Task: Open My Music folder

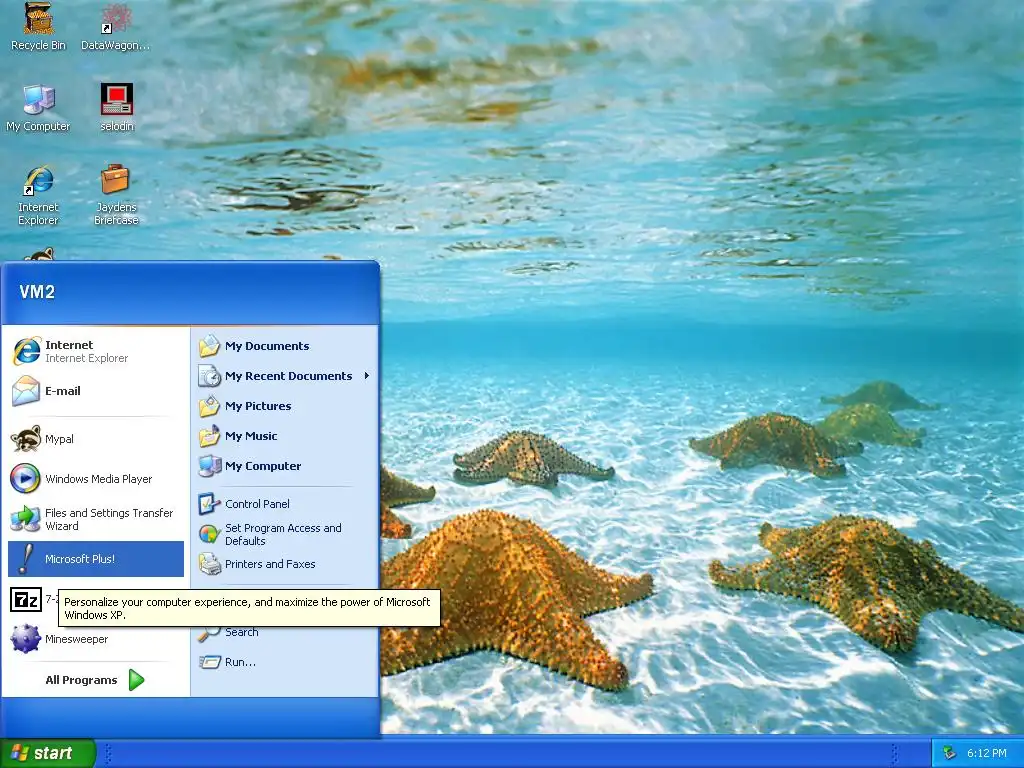Action: coord(285,436)
